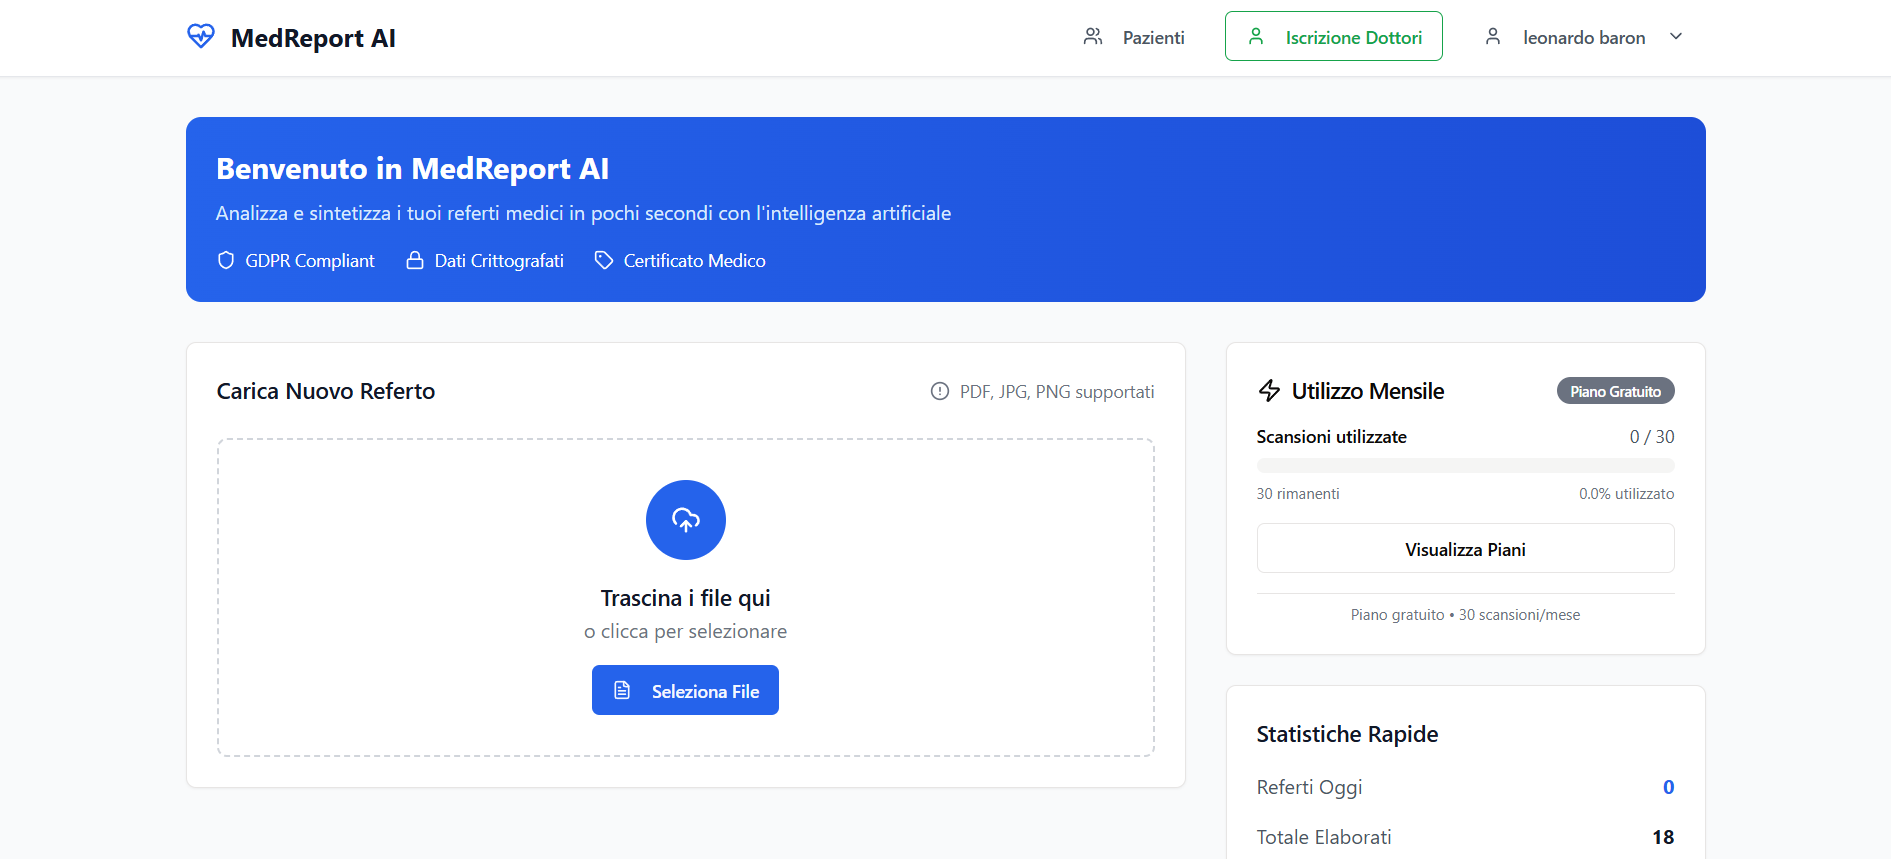Click the Pazienti people icon
The image size is (1891, 859).
[1093, 37]
